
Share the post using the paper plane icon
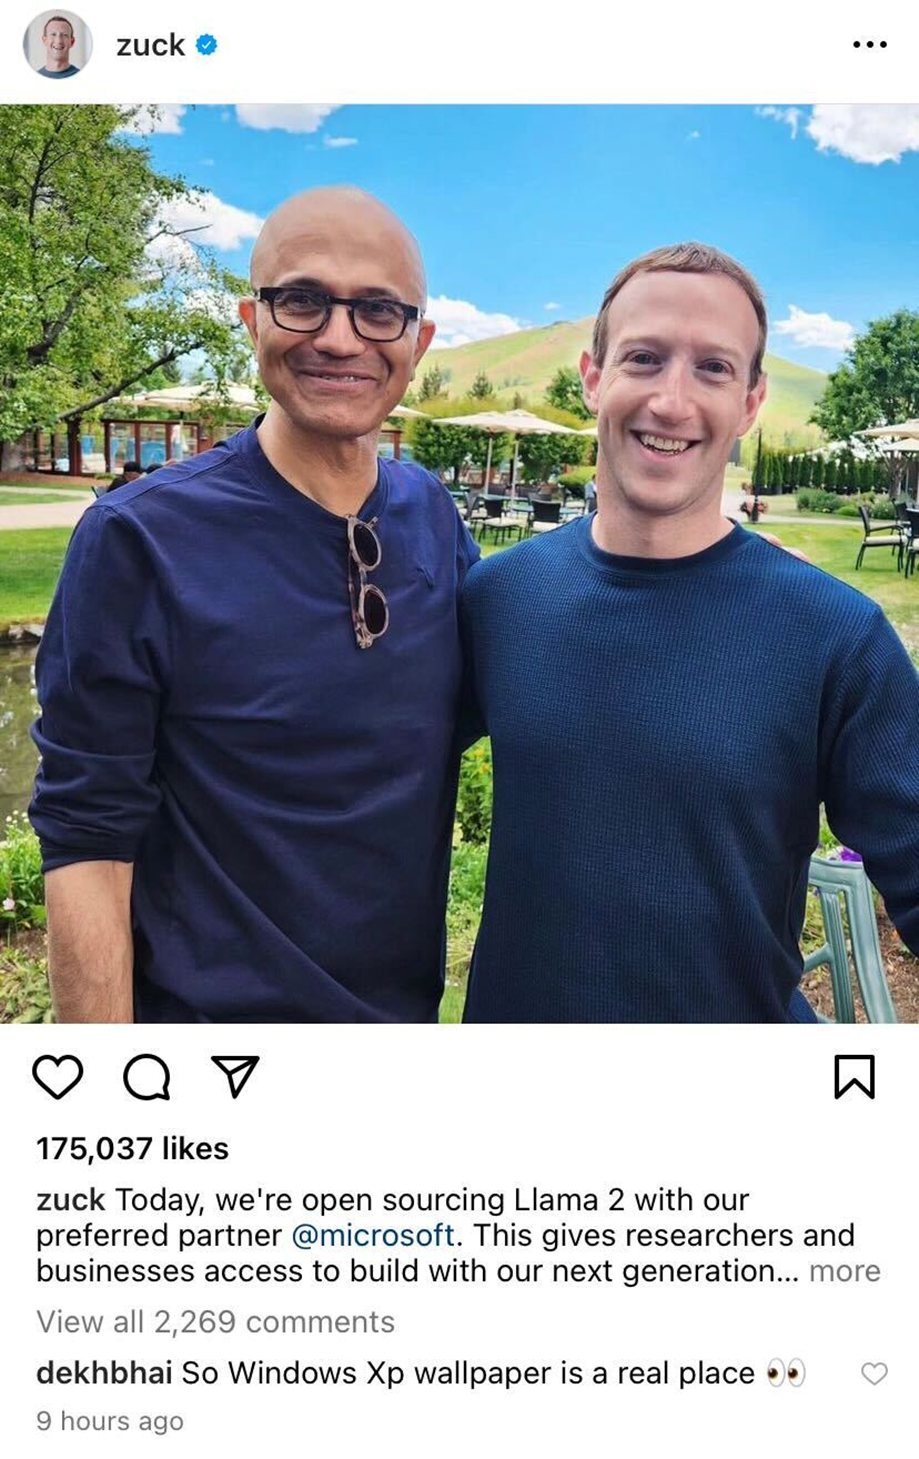tap(236, 1077)
